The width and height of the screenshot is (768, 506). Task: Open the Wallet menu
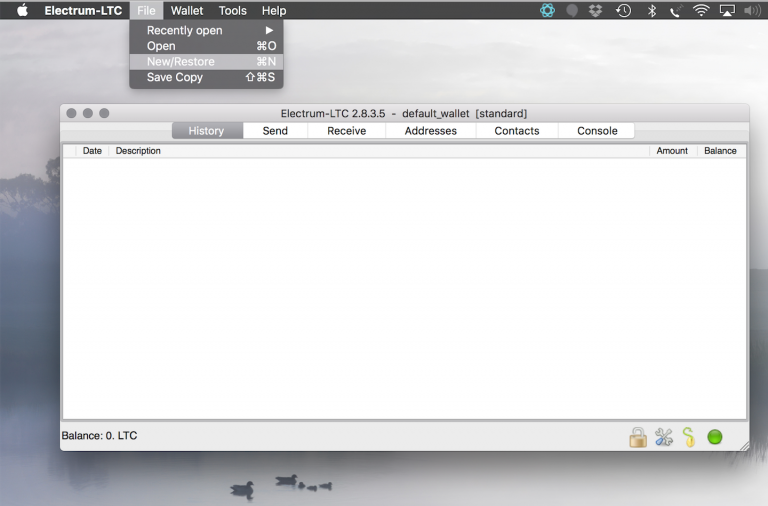(187, 10)
